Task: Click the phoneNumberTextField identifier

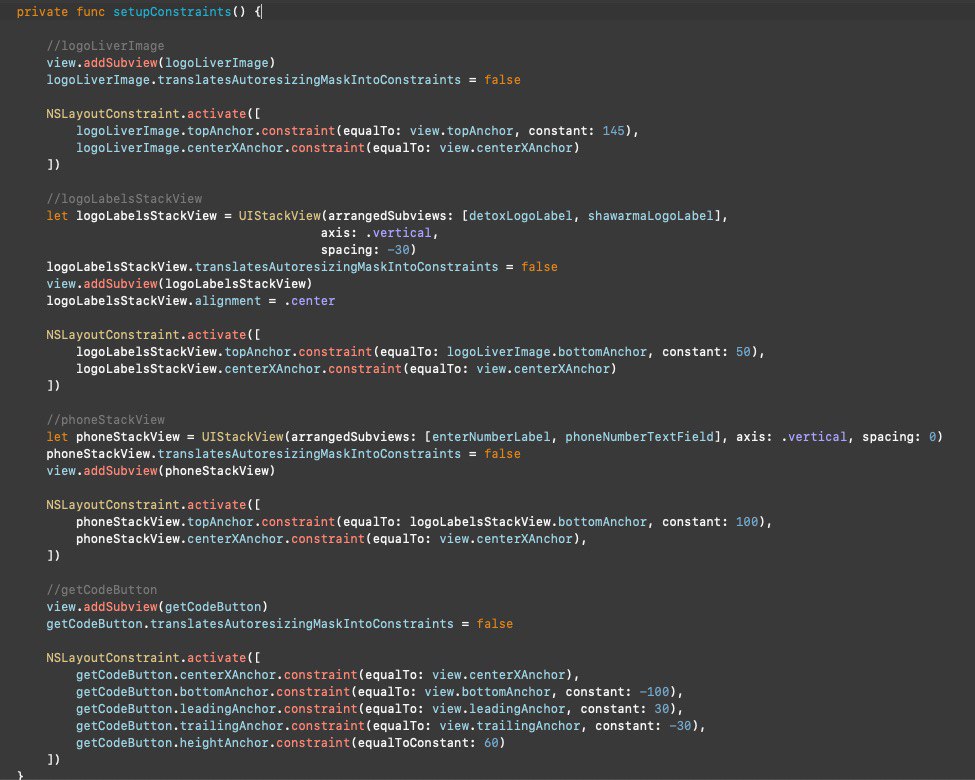Action: click(x=639, y=436)
